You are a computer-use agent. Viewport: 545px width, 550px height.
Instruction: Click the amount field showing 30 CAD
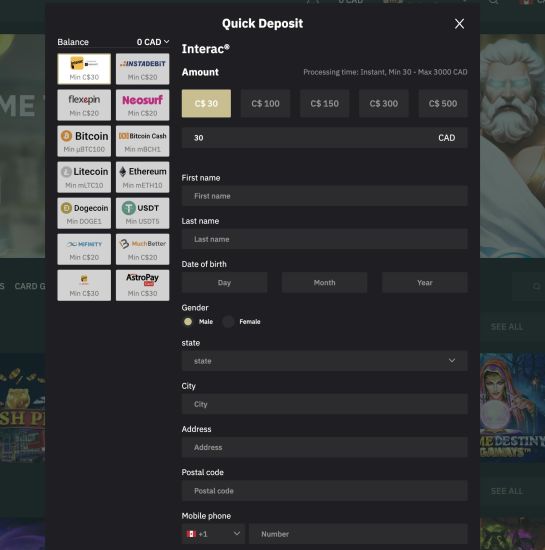(324, 138)
